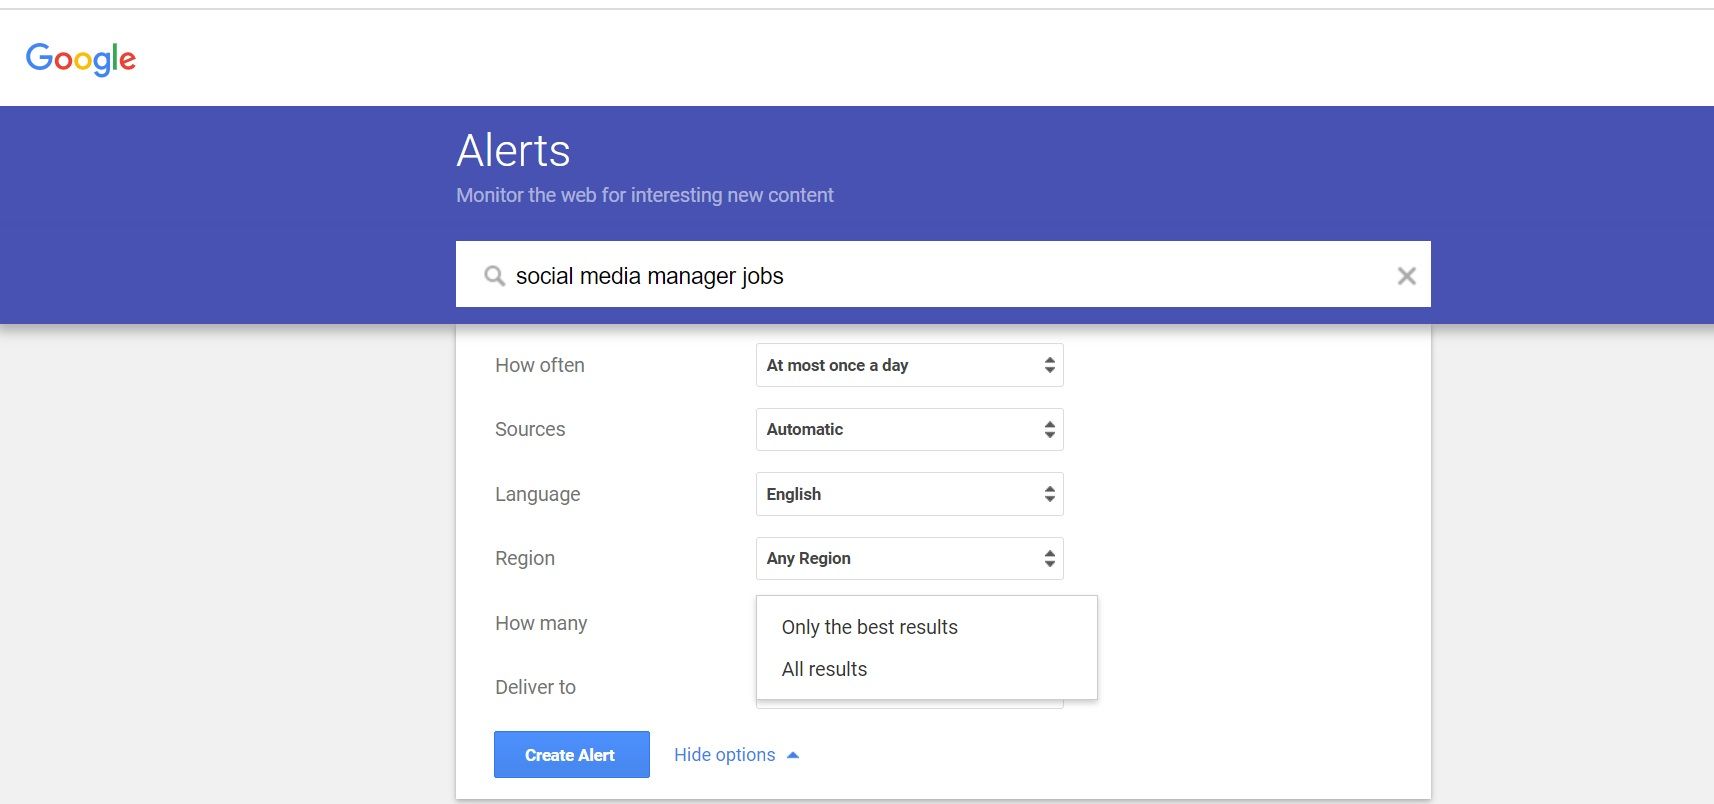Collapse options using the up arrow
1714x804 pixels.
(x=793, y=755)
